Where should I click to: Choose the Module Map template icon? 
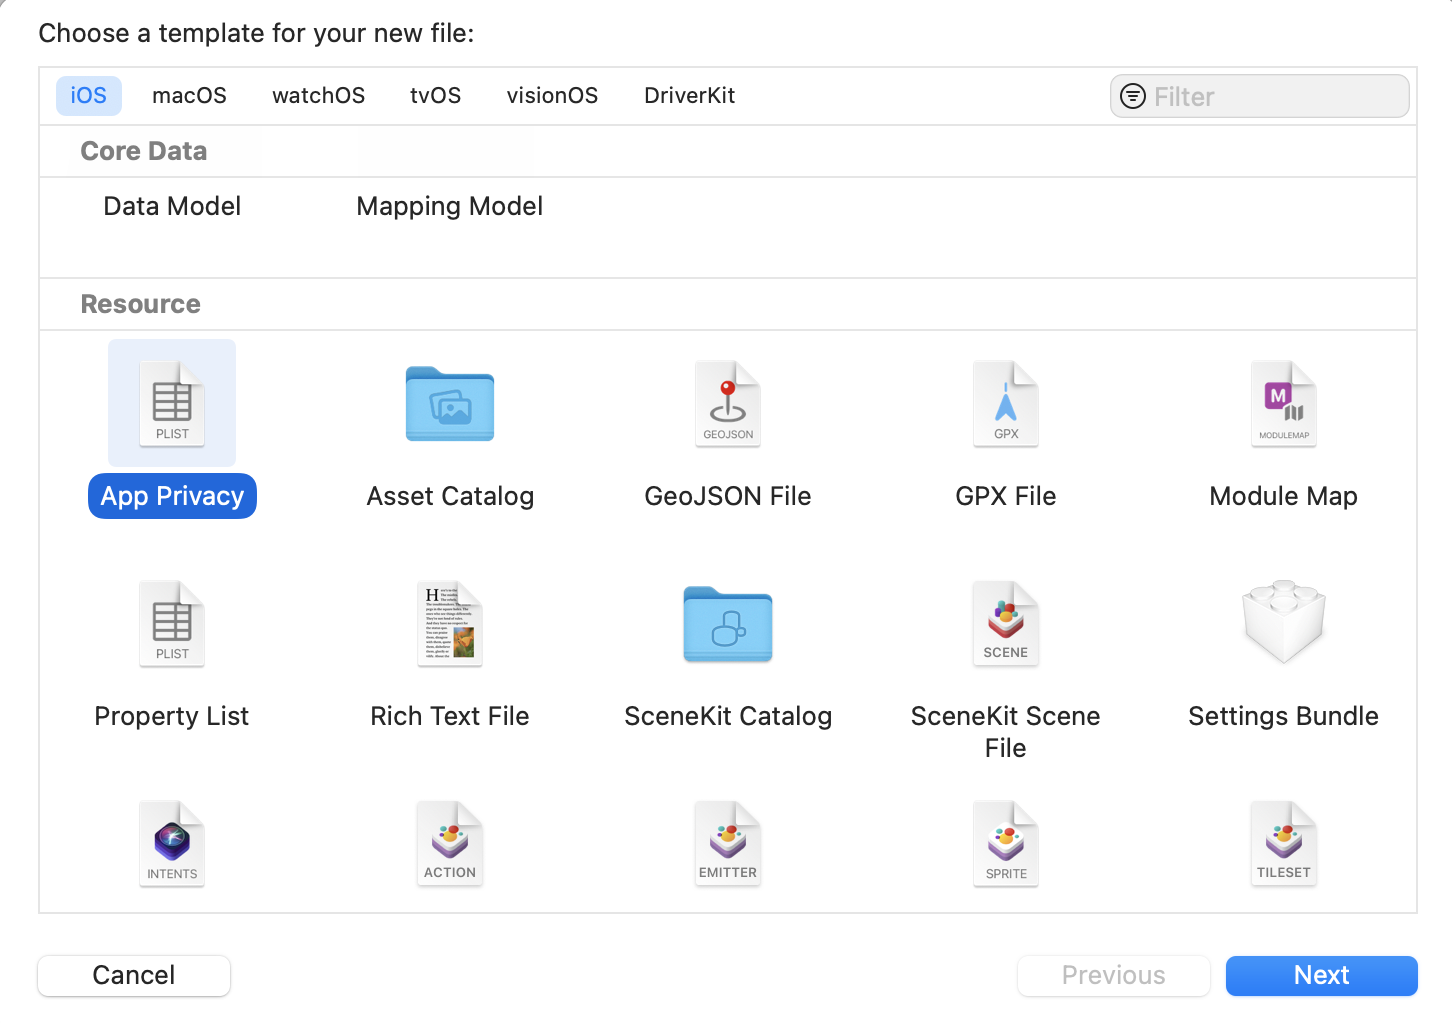(1284, 404)
